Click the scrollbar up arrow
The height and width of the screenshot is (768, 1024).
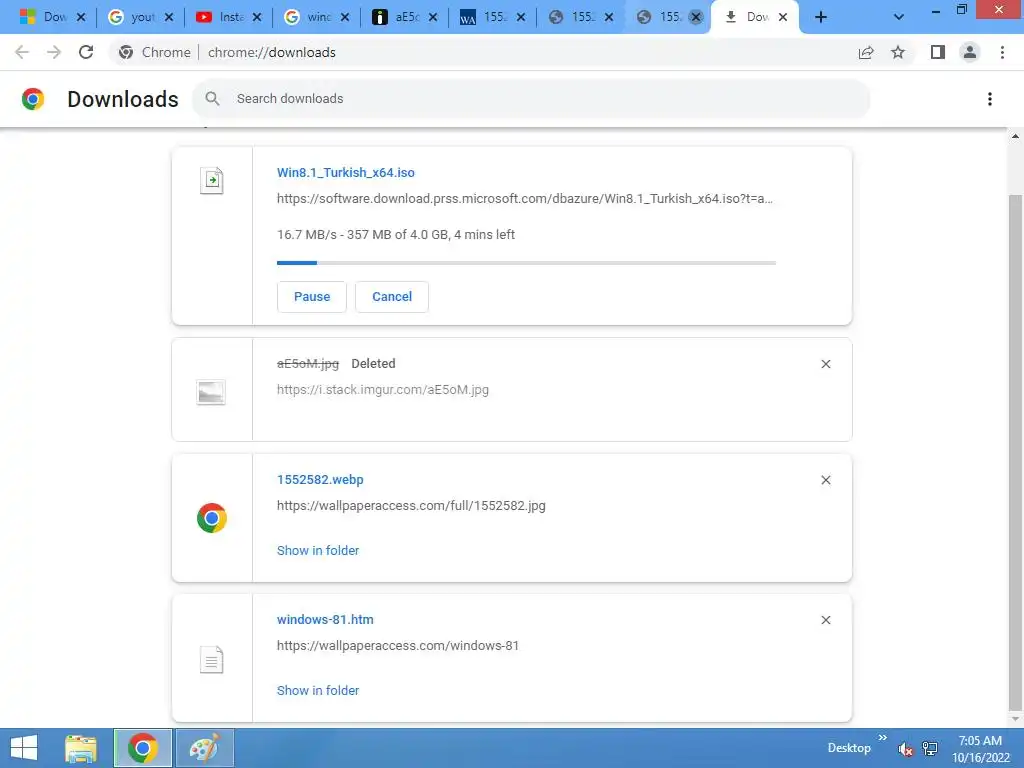coord(1015,136)
